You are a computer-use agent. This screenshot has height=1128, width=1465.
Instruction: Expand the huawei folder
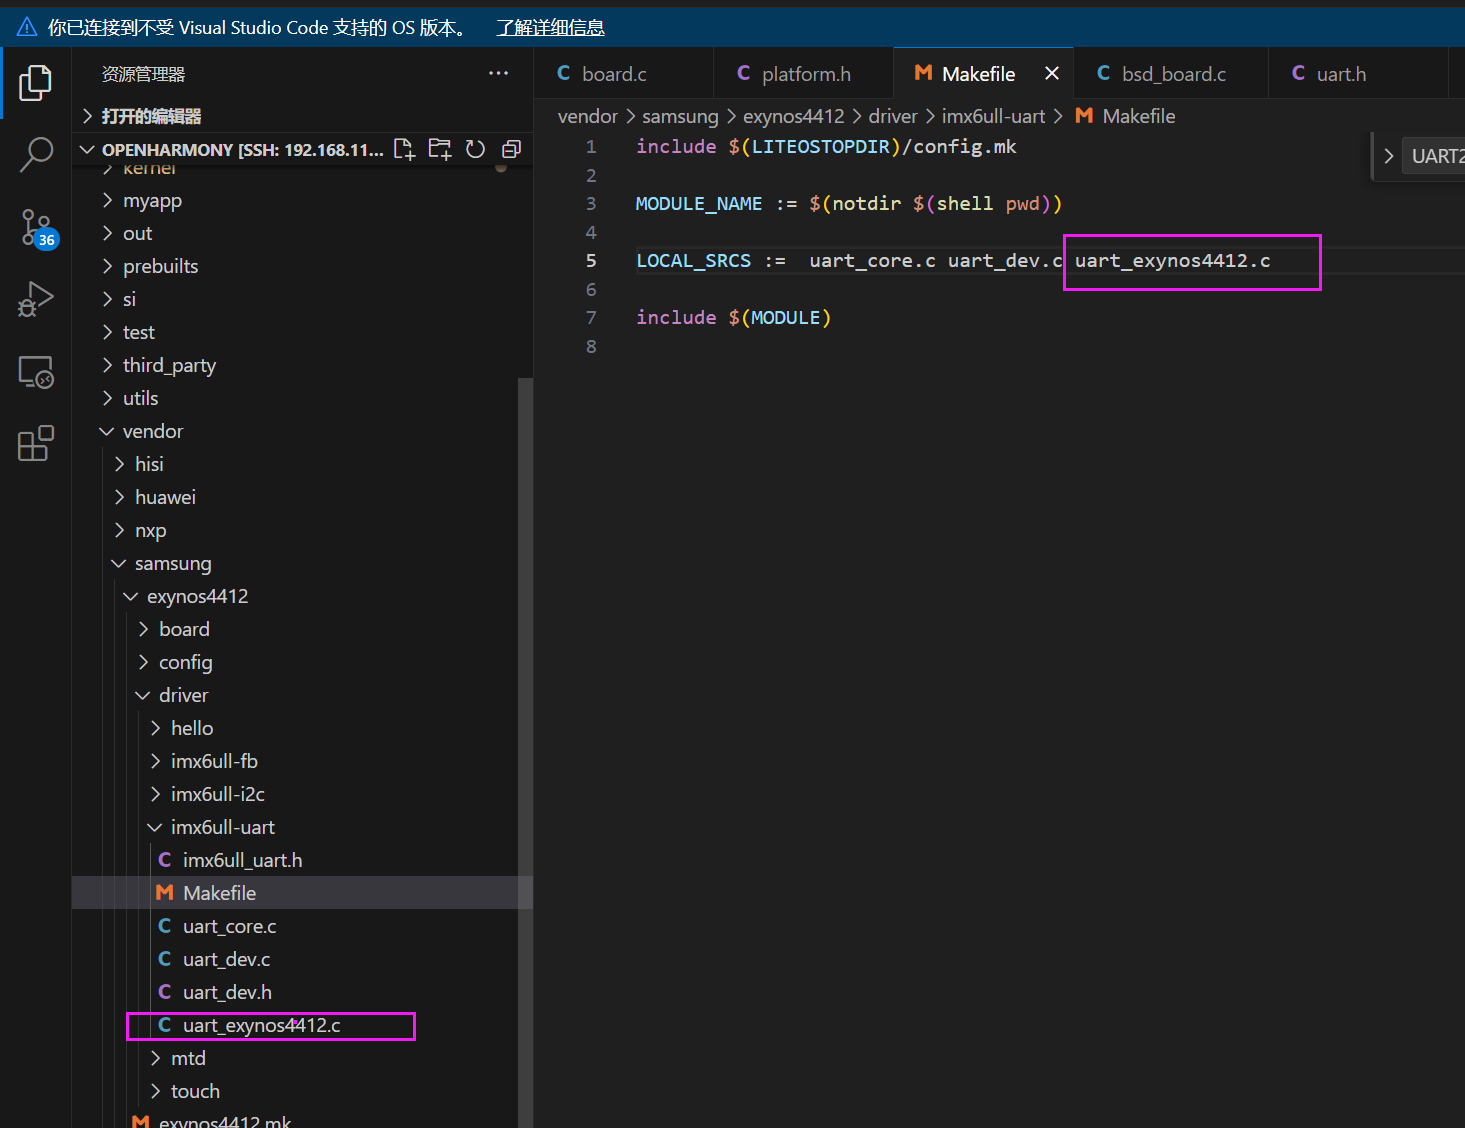pyautogui.click(x=302, y=497)
